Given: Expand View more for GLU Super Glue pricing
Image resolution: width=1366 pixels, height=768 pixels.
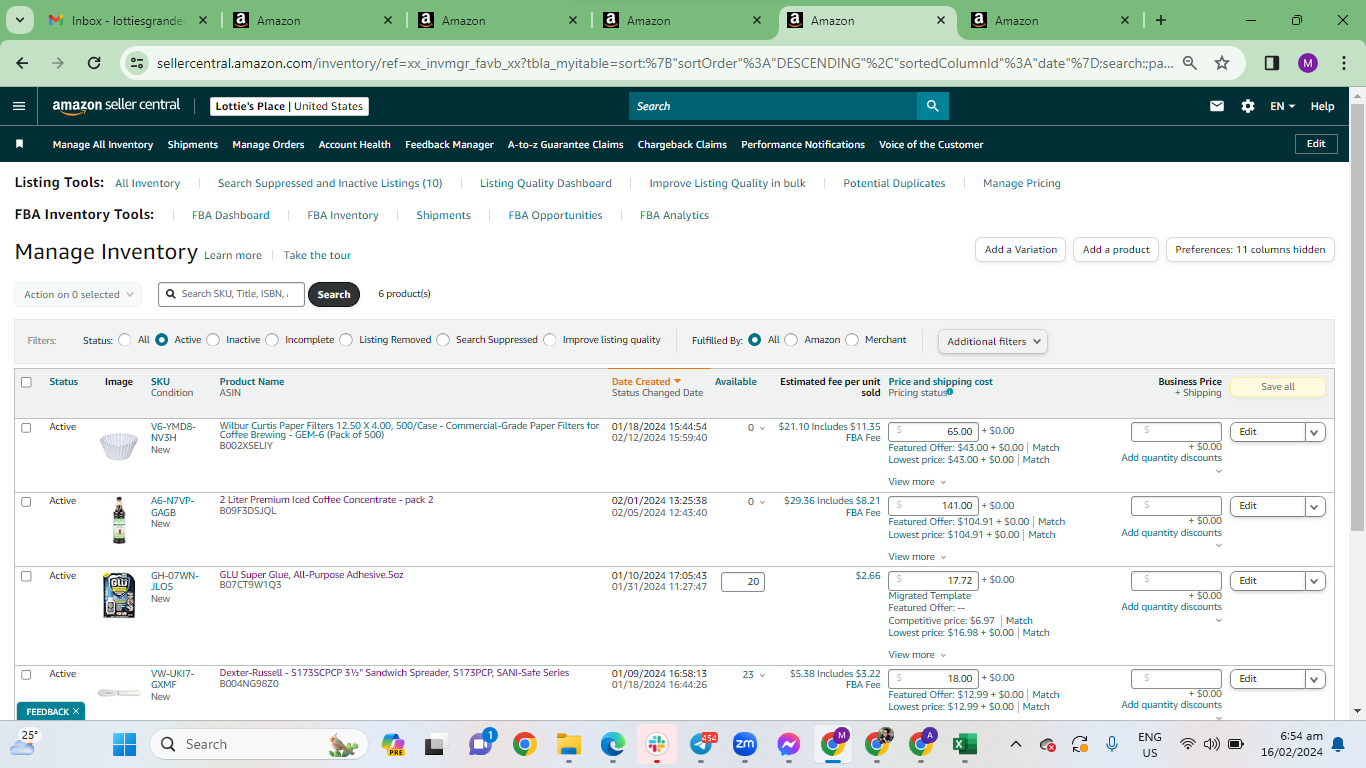Looking at the screenshot, I should [917, 655].
